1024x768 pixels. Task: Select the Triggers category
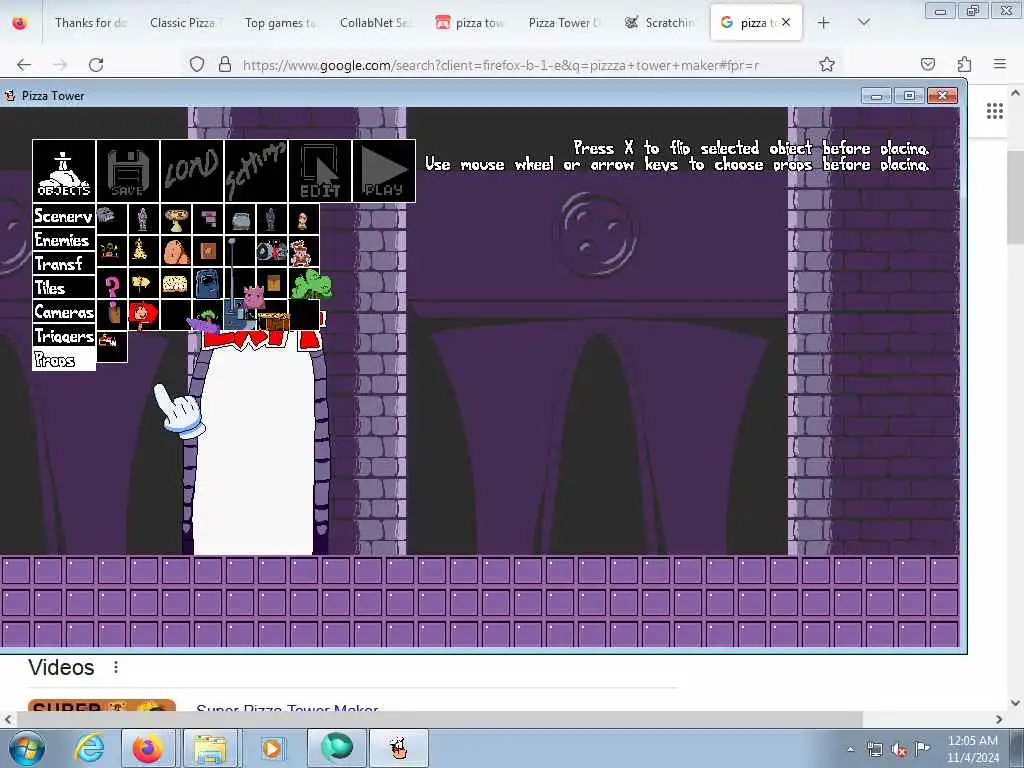(x=64, y=336)
